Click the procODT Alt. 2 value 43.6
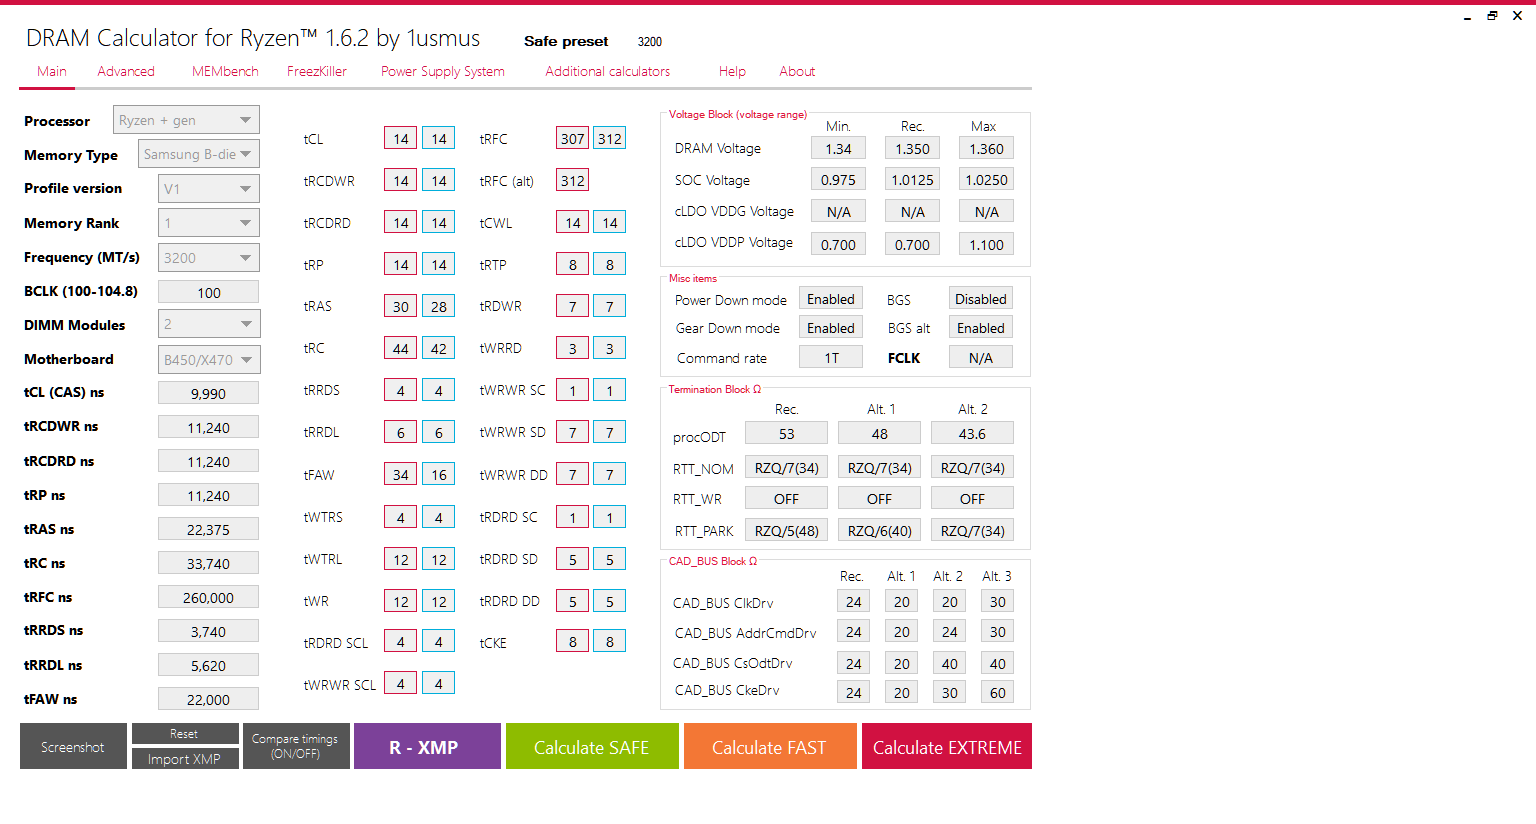Image resolution: width=1536 pixels, height=824 pixels. click(972, 433)
